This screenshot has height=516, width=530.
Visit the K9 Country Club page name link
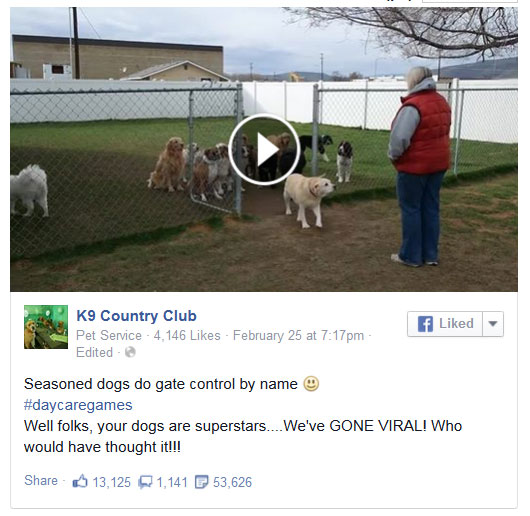point(136,316)
